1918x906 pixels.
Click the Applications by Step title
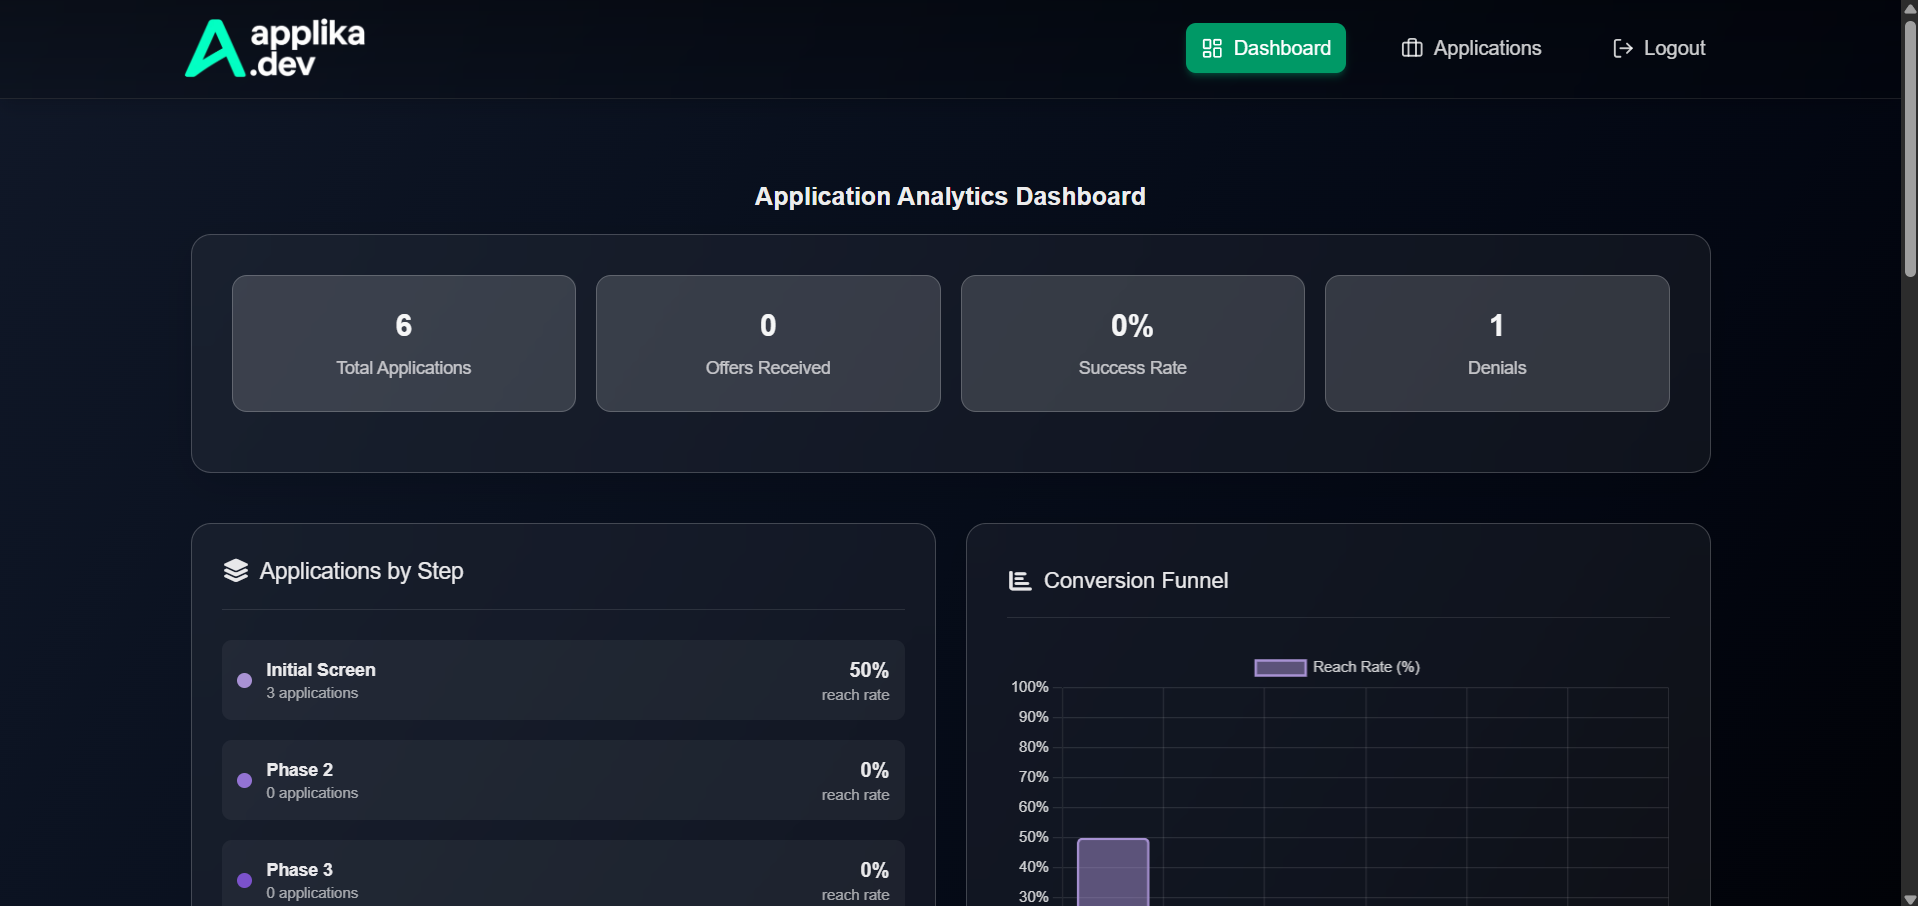[361, 571]
